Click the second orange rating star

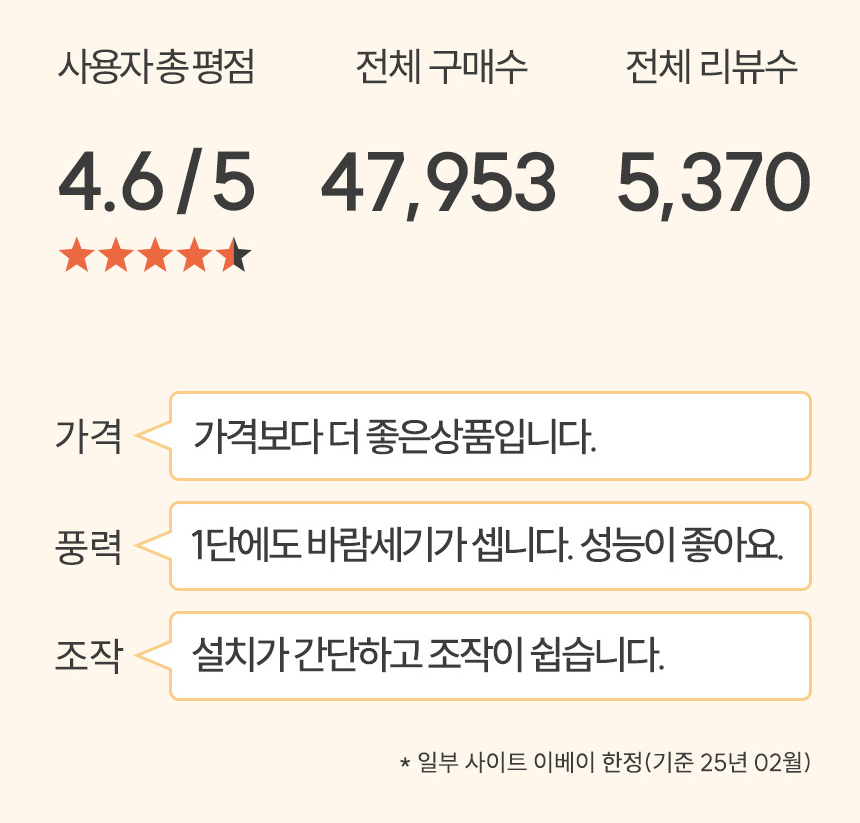116,255
